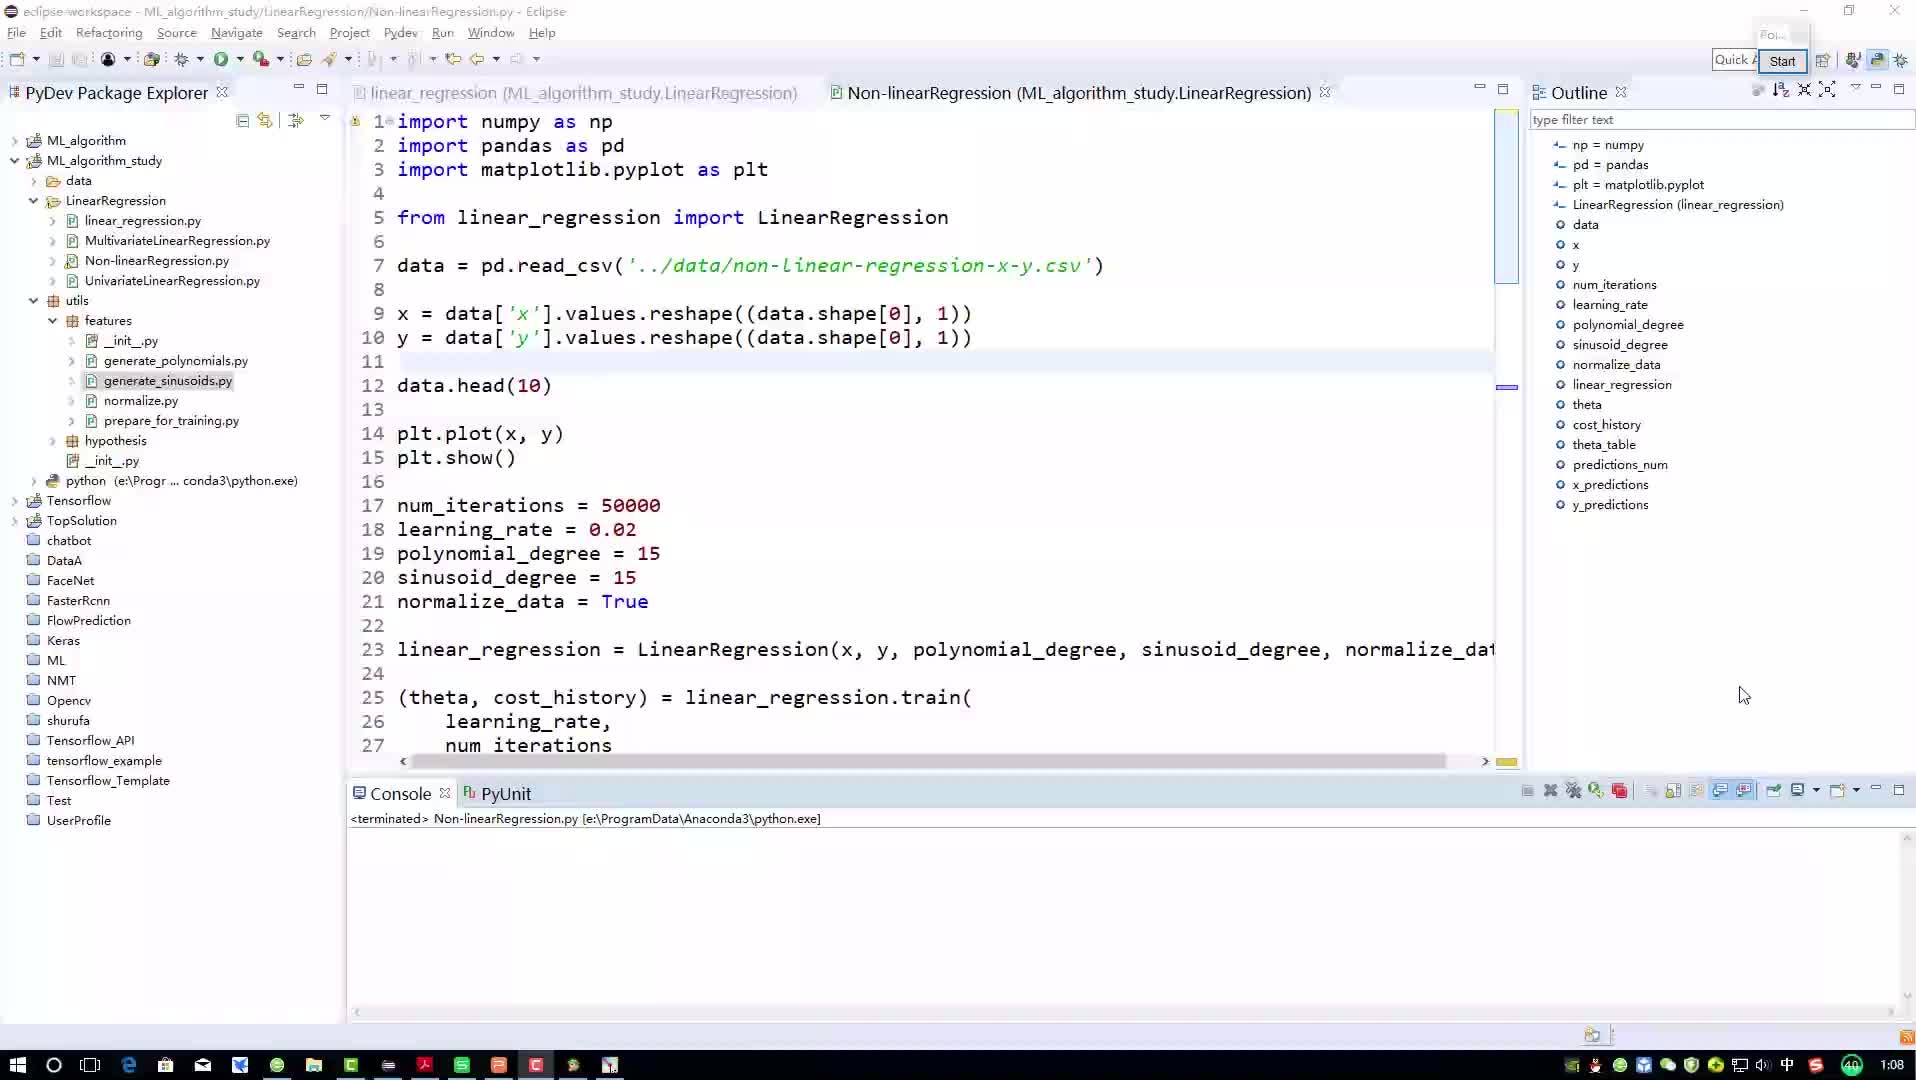Open the Run button dropdown arrow
This screenshot has width=1916, height=1080.
(x=240, y=59)
